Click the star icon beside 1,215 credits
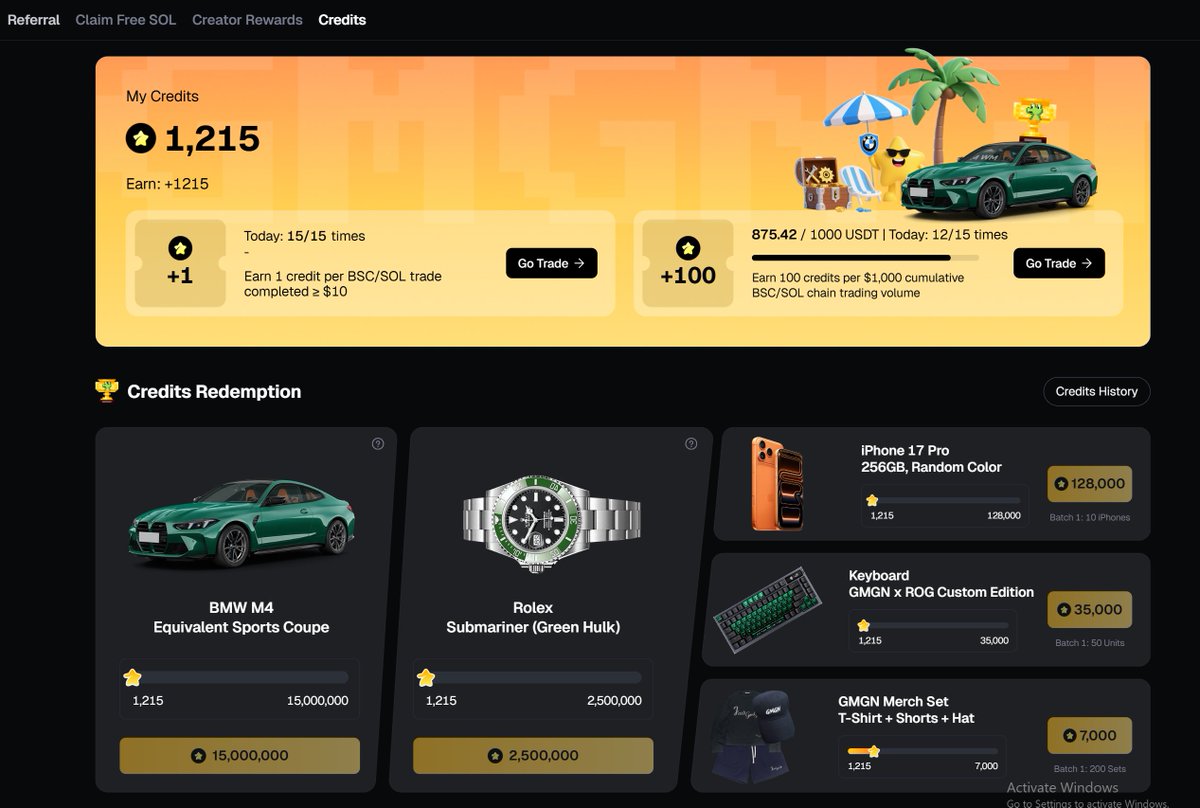Screen dimensions: 1200x808 coord(141,139)
